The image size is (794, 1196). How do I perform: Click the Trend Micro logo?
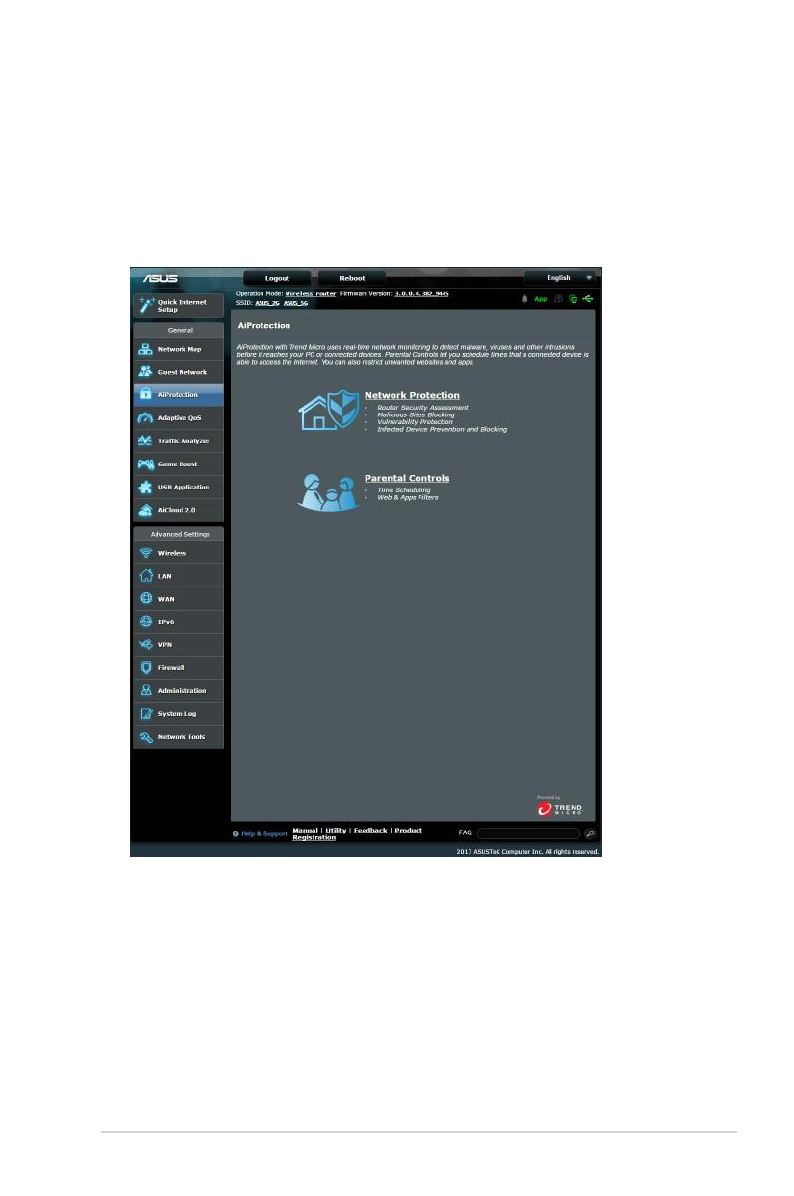point(559,806)
